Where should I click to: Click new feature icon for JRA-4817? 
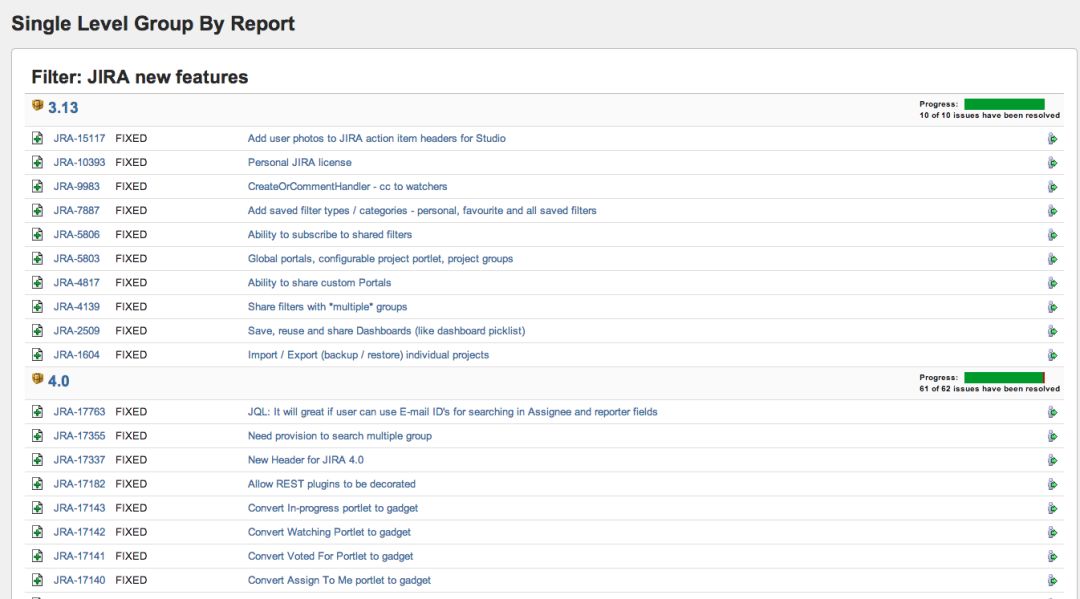pyautogui.click(x=37, y=283)
